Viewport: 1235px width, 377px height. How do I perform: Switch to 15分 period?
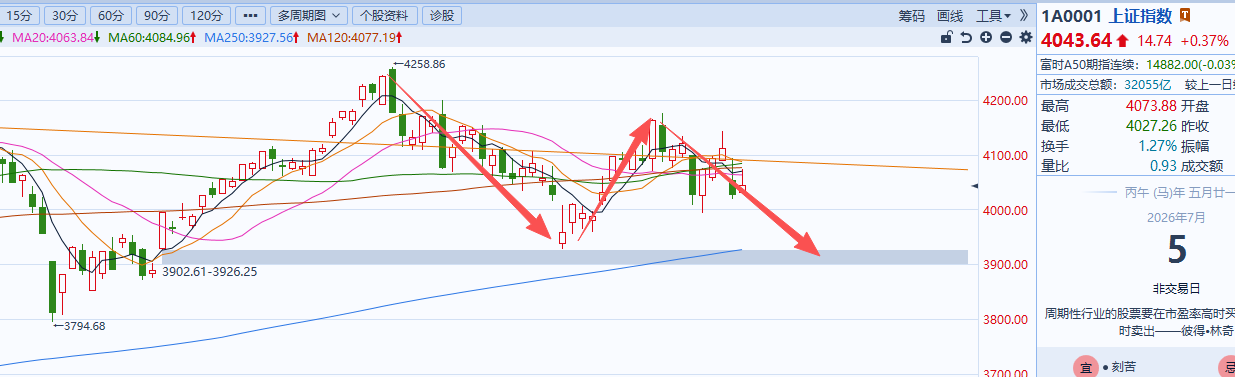pyautogui.click(x=21, y=16)
